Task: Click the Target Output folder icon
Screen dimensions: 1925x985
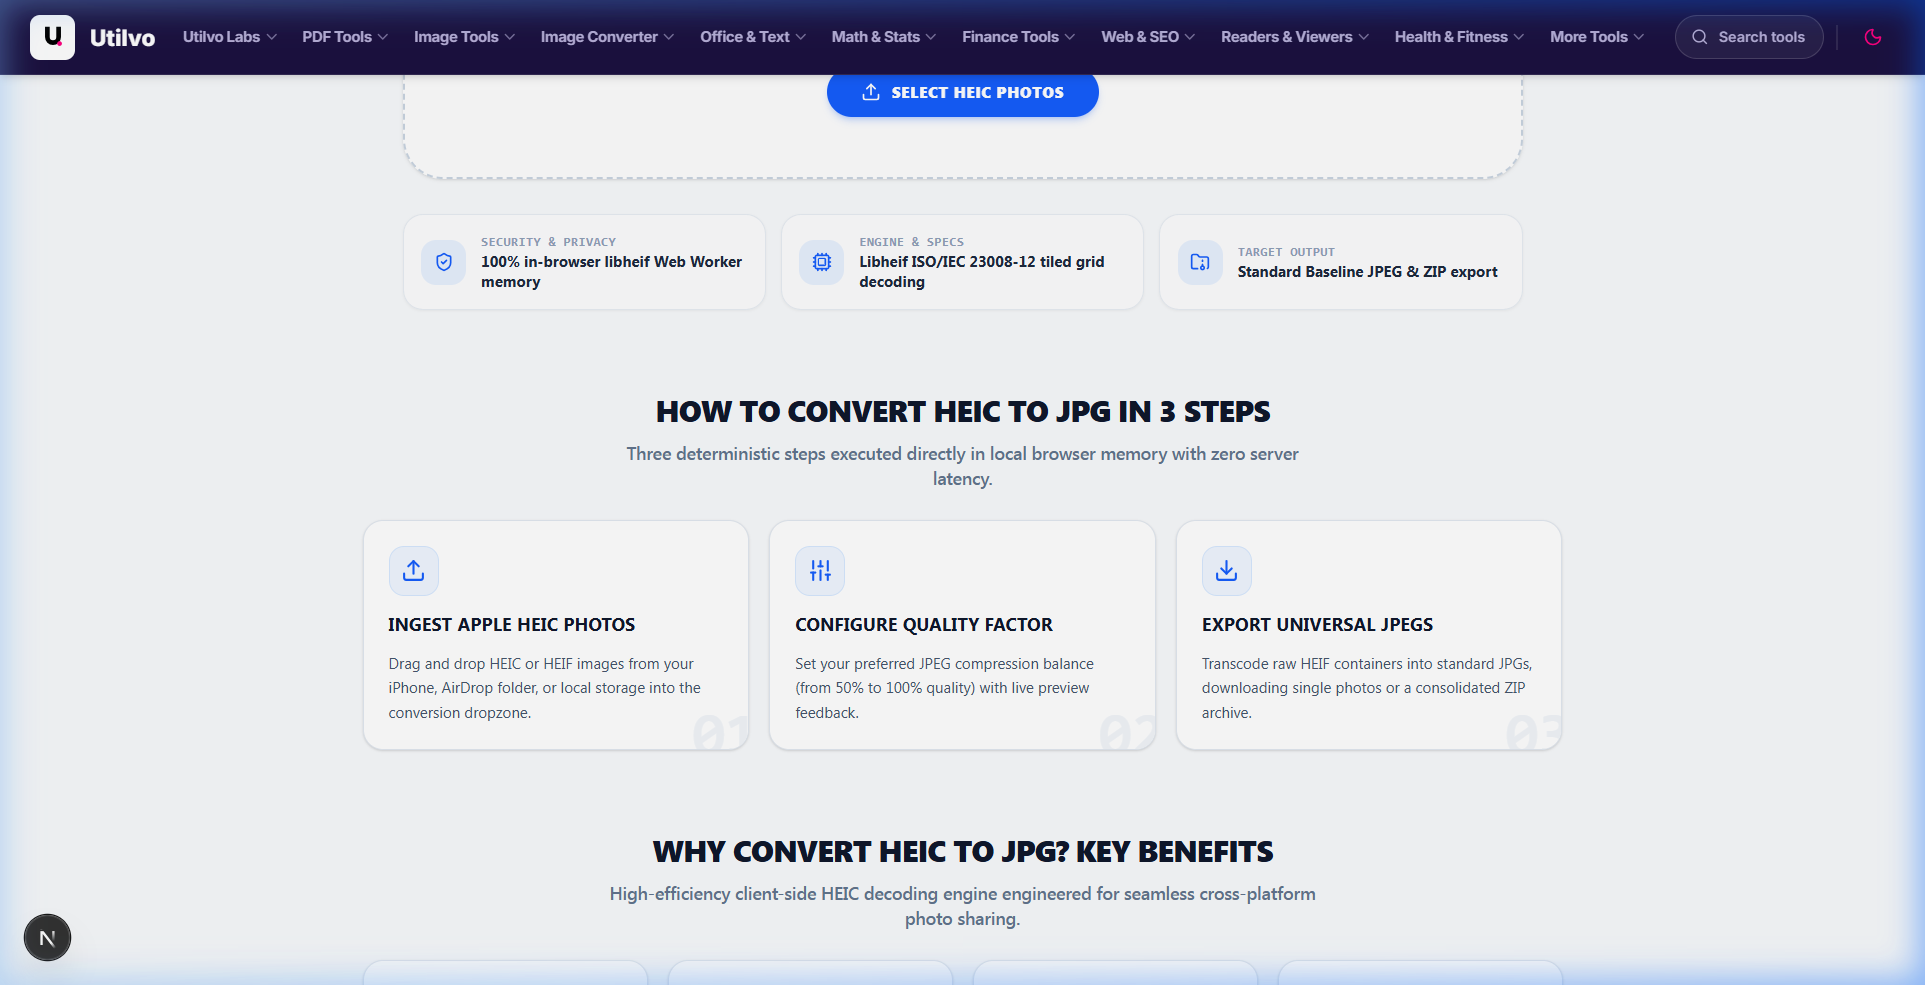Action: (1200, 262)
